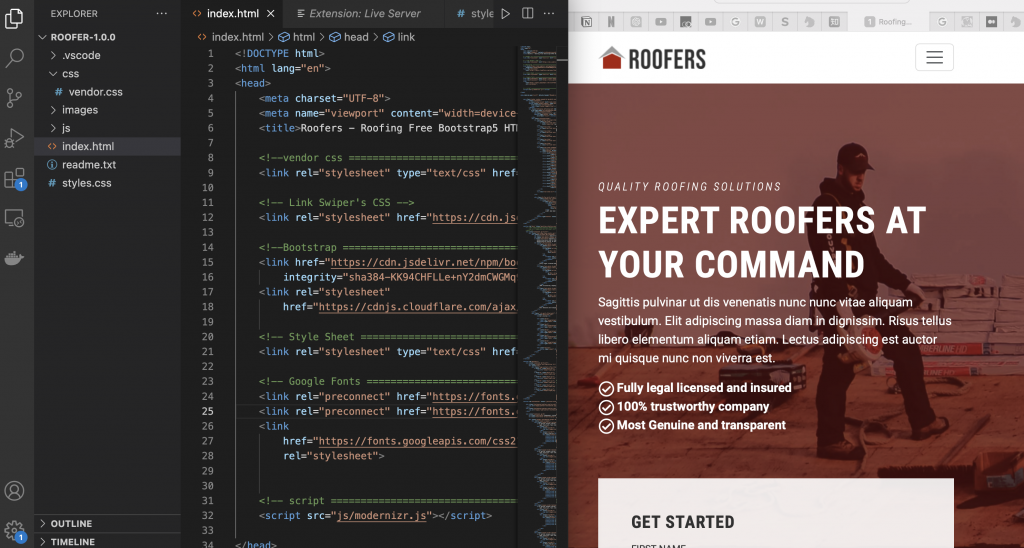Follow the fonts.googleapis.com link on line 27
The width and height of the screenshot is (1024, 548).
tap(417, 441)
